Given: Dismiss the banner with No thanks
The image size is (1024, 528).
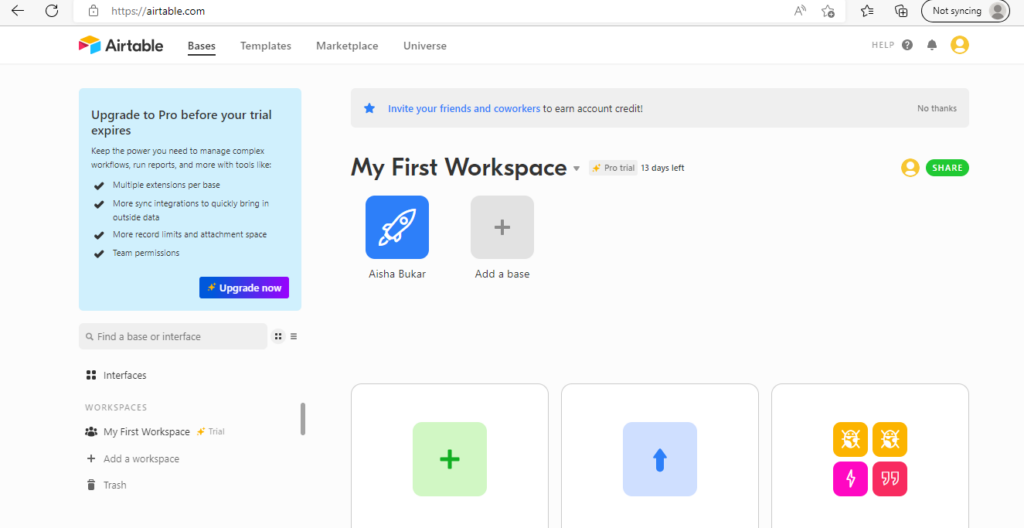Looking at the screenshot, I should (x=936, y=108).
